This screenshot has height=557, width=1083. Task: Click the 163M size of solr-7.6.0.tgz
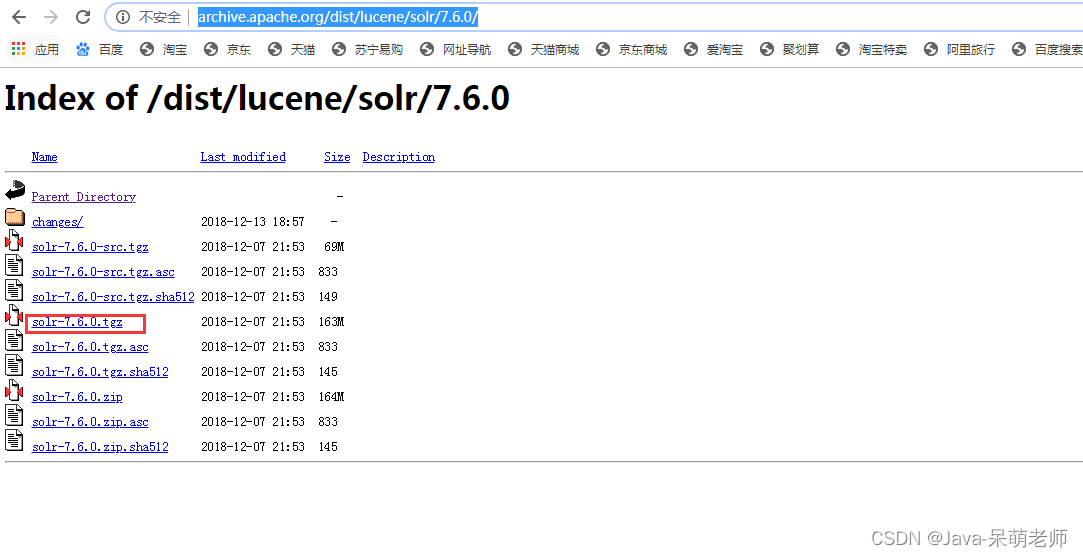(x=331, y=321)
